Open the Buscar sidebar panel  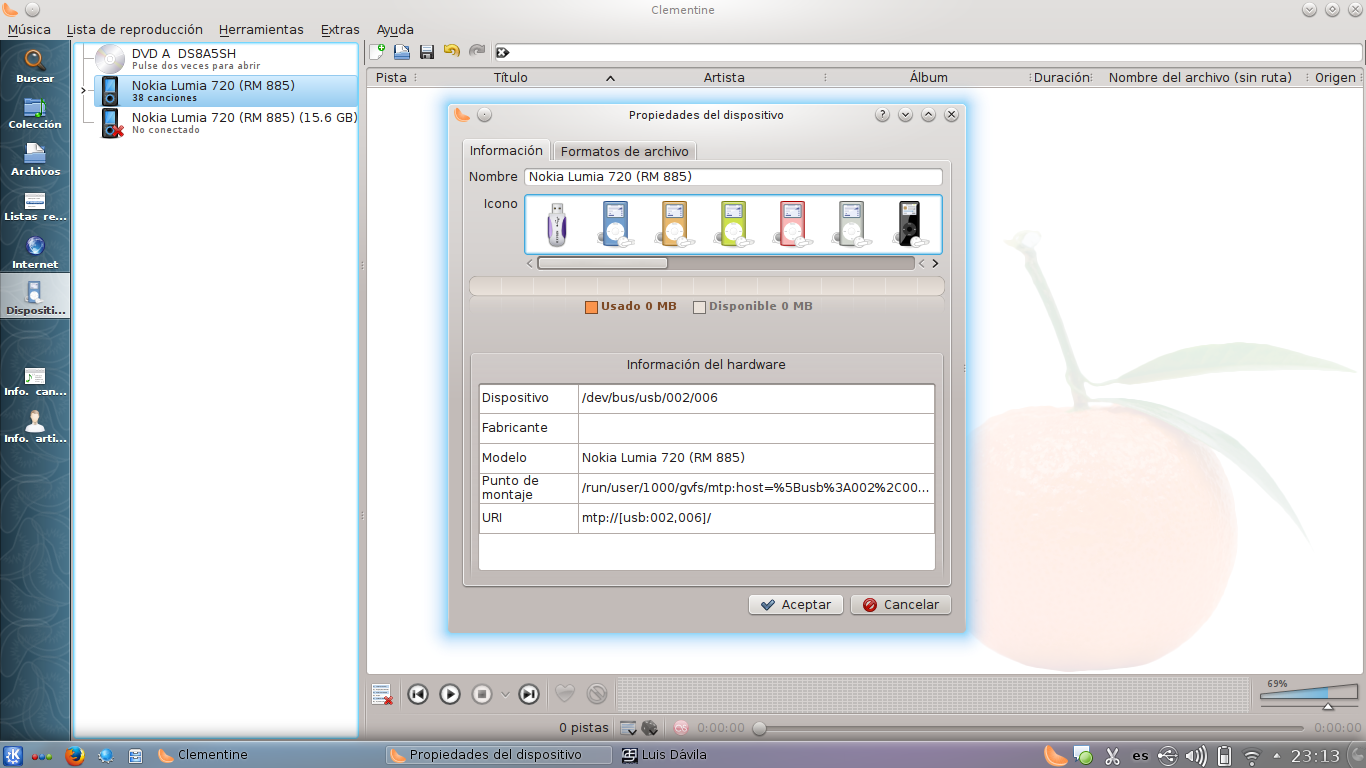[35, 66]
